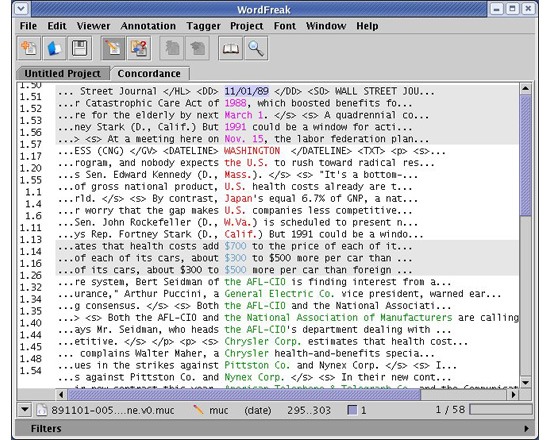Image resolution: width=550 pixels, height=440 pixels.
Task: Expand the Filters panel arrow
Action: (x=526, y=428)
